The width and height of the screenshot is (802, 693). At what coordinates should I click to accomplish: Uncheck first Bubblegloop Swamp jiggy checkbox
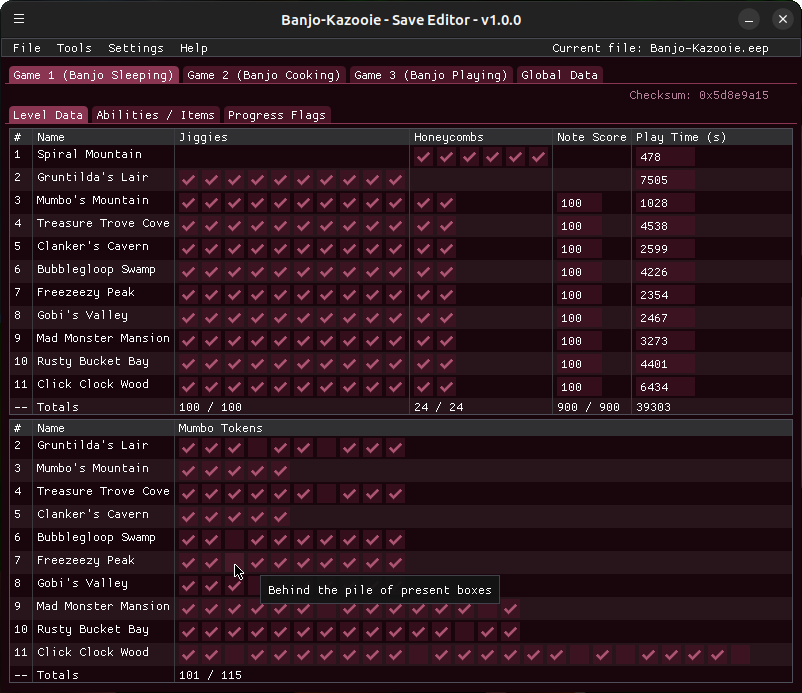click(189, 272)
